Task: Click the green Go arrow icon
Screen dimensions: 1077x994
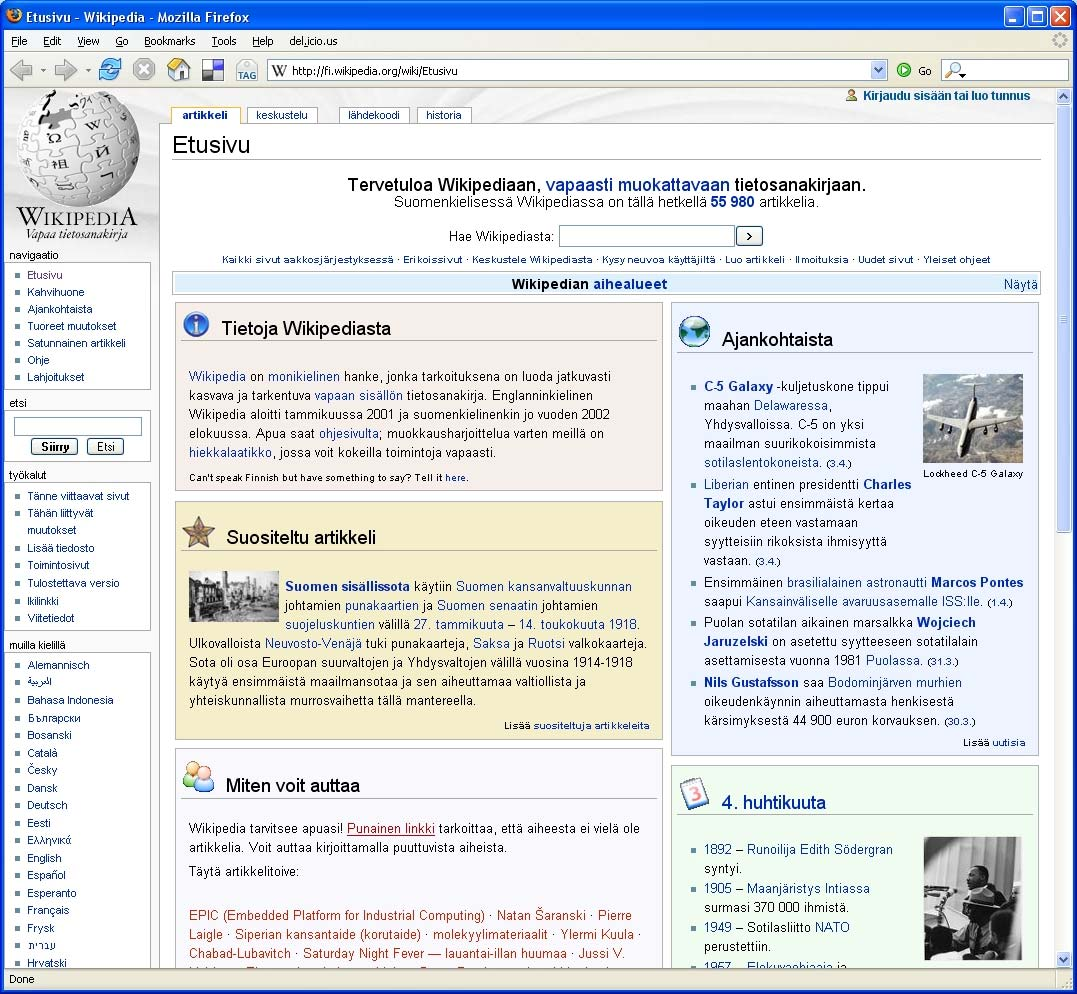Action: [904, 70]
